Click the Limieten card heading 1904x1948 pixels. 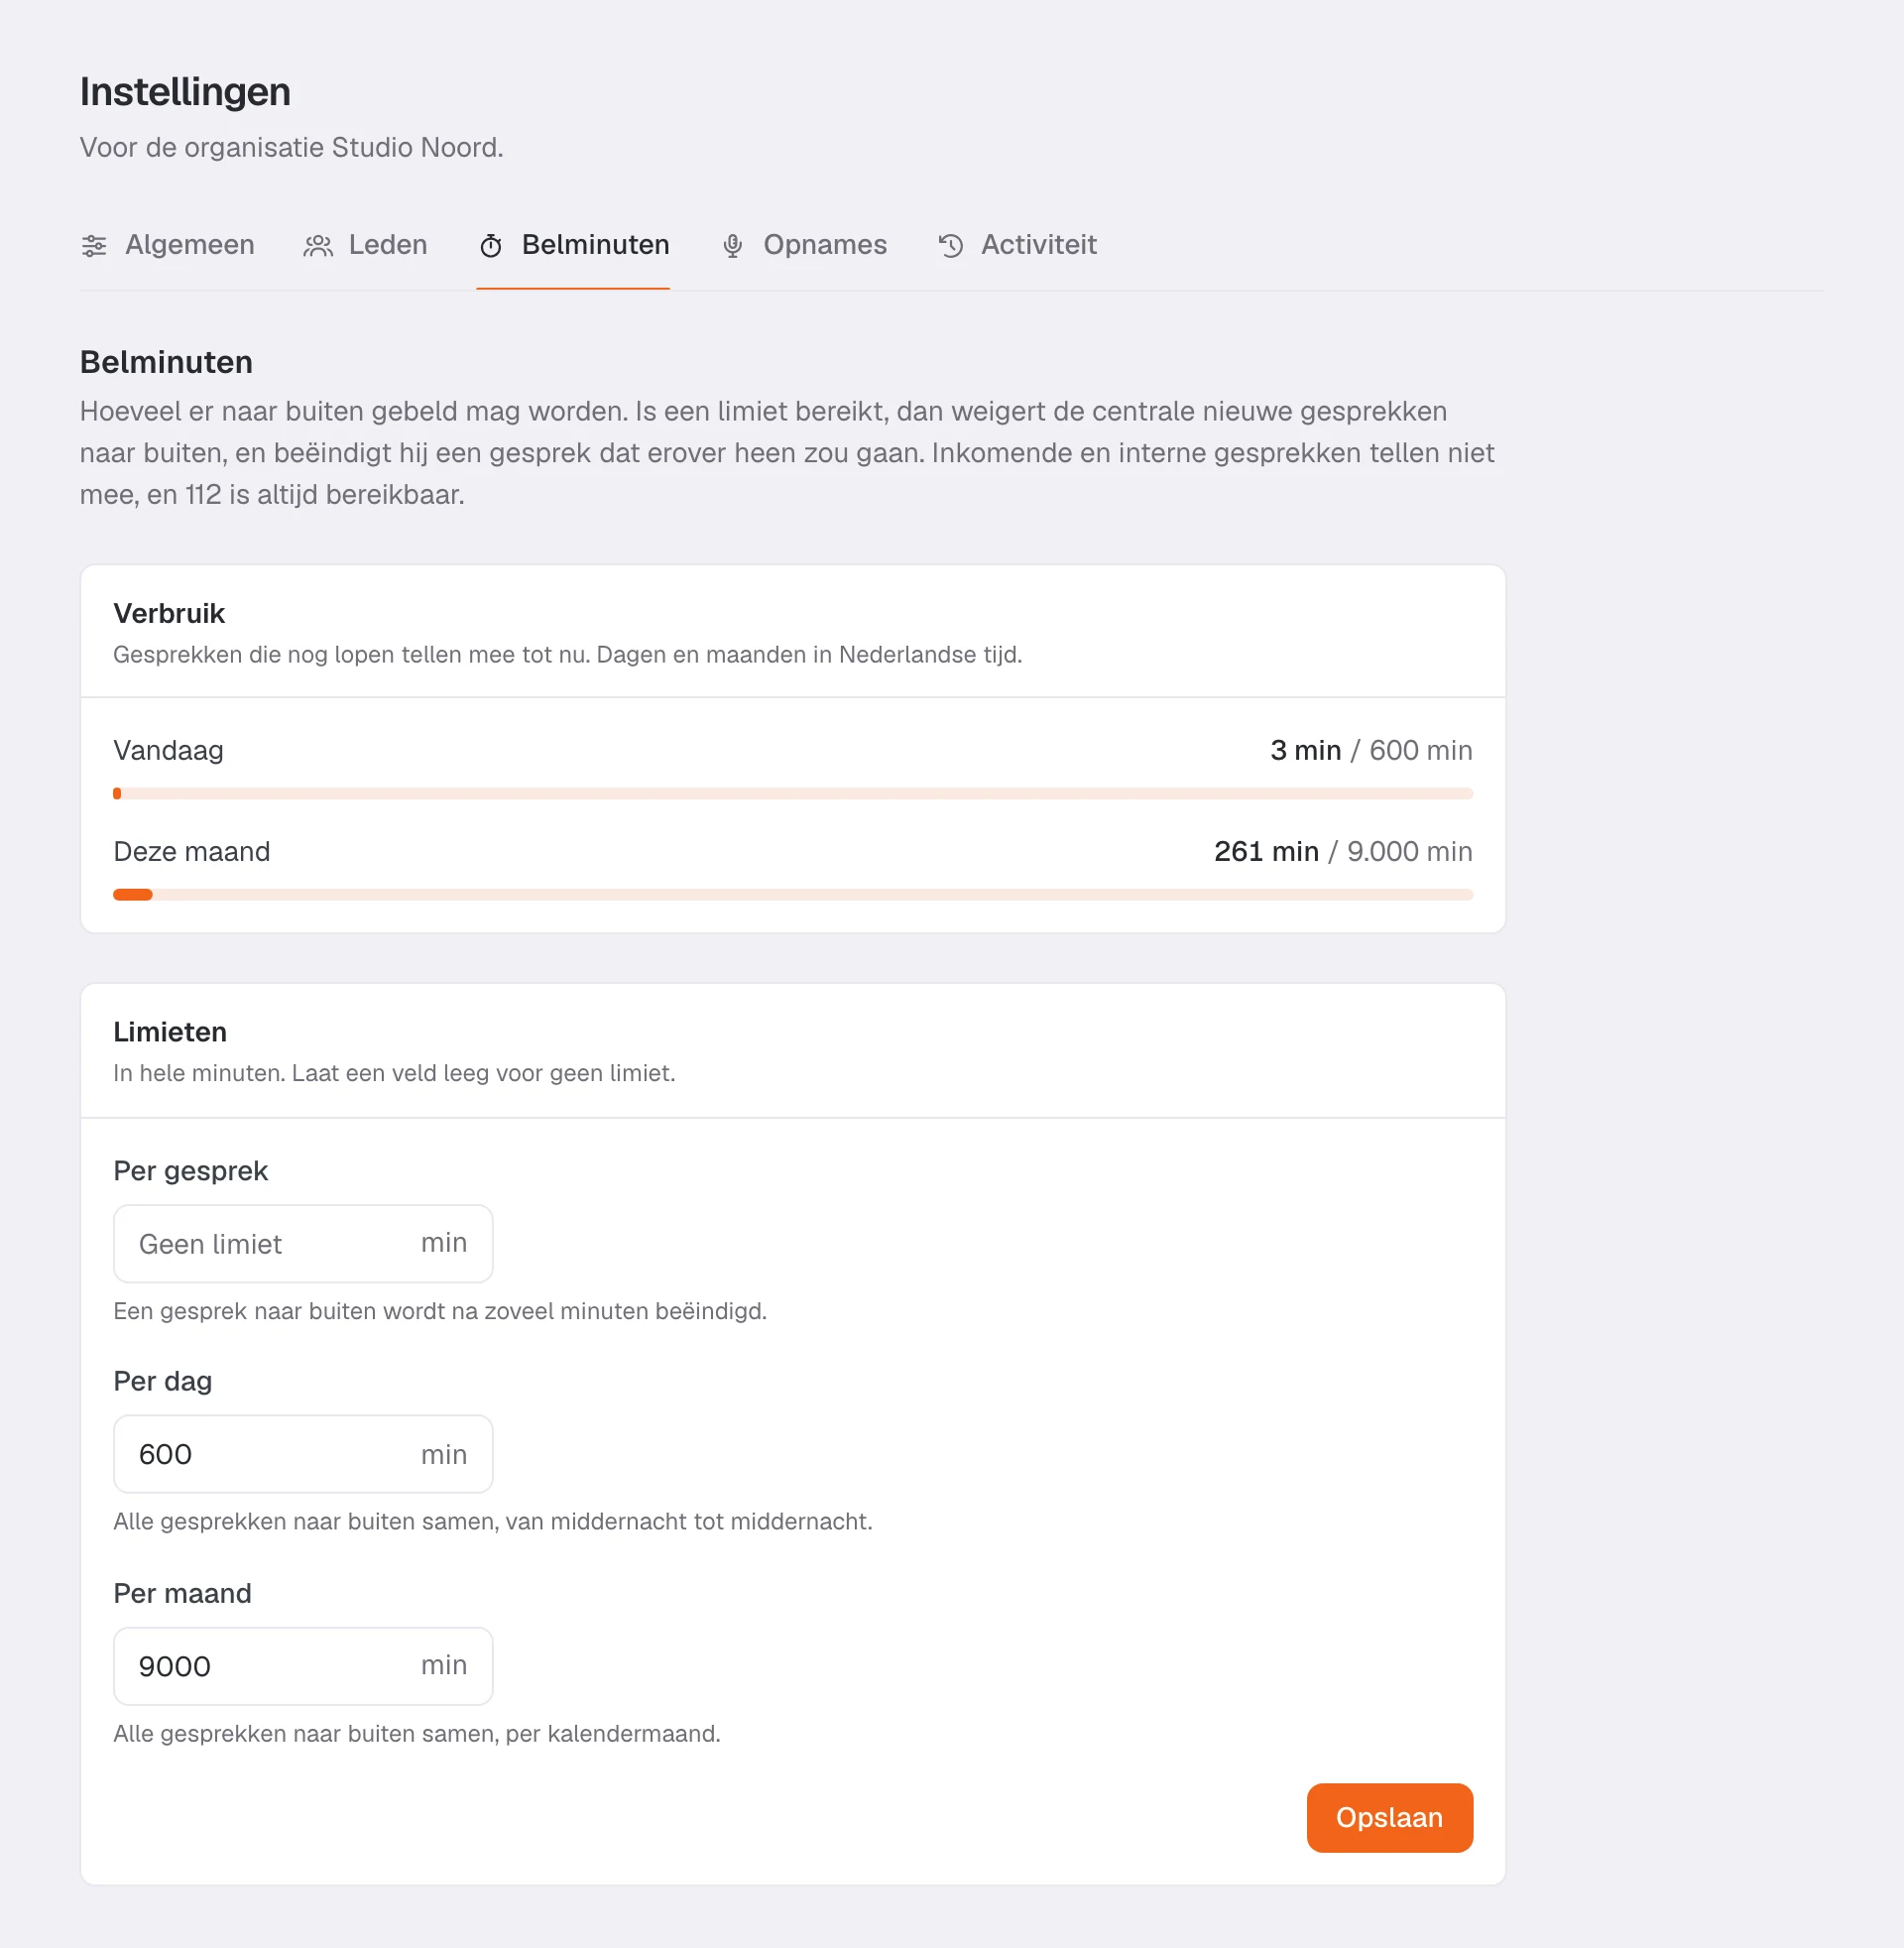[x=170, y=1031]
